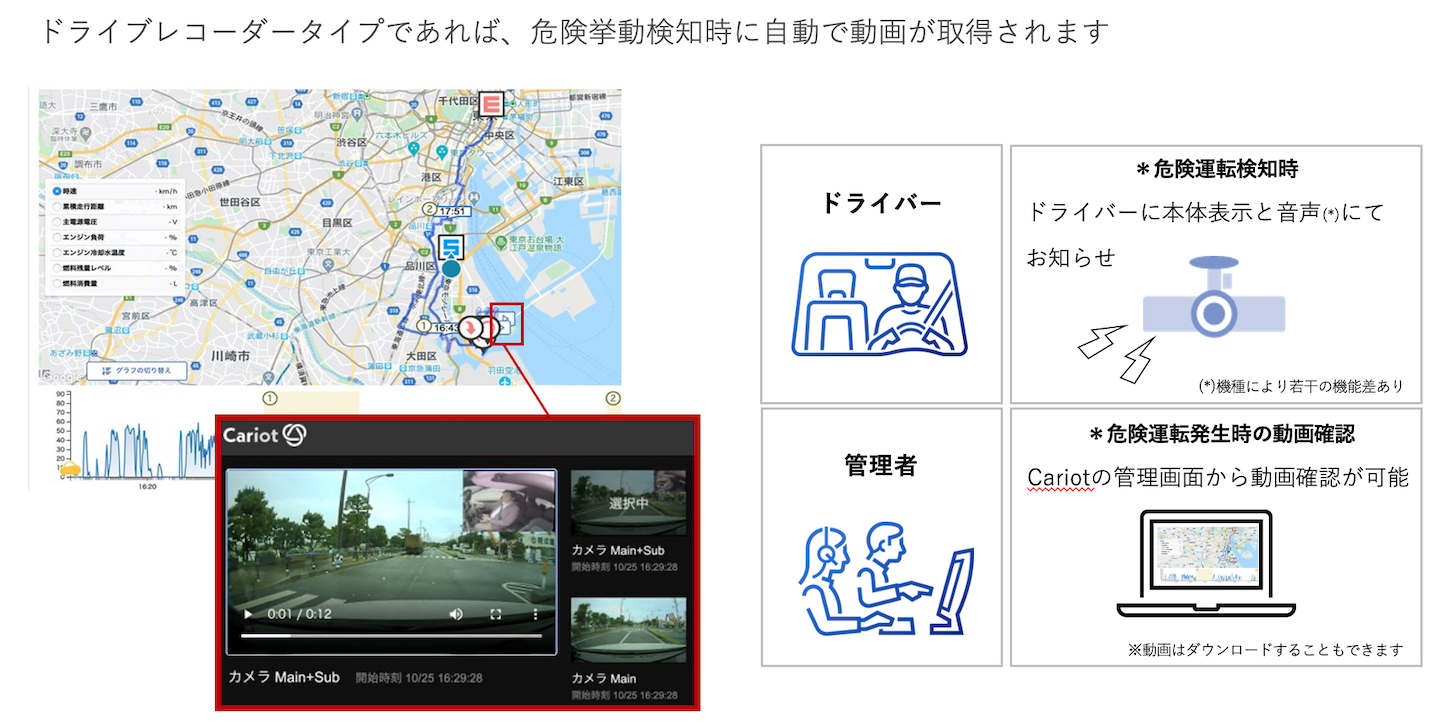Select the エンジン負荷 radio button
This screenshot has height=728, width=1447.
(57, 237)
